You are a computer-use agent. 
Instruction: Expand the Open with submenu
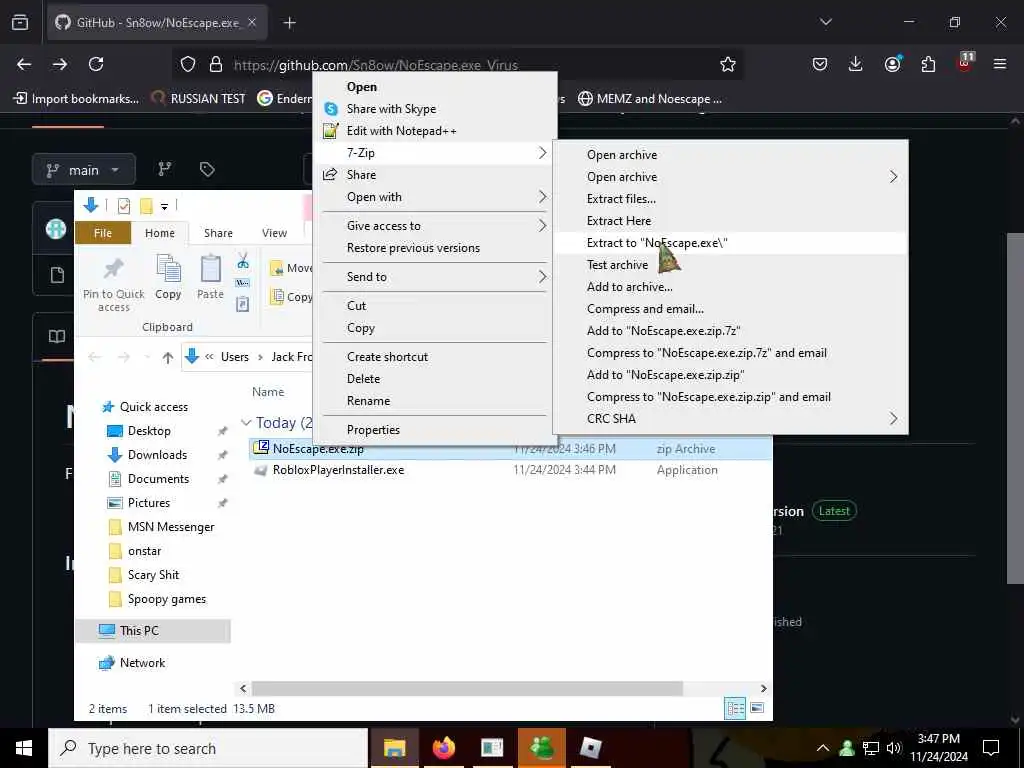(435, 197)
